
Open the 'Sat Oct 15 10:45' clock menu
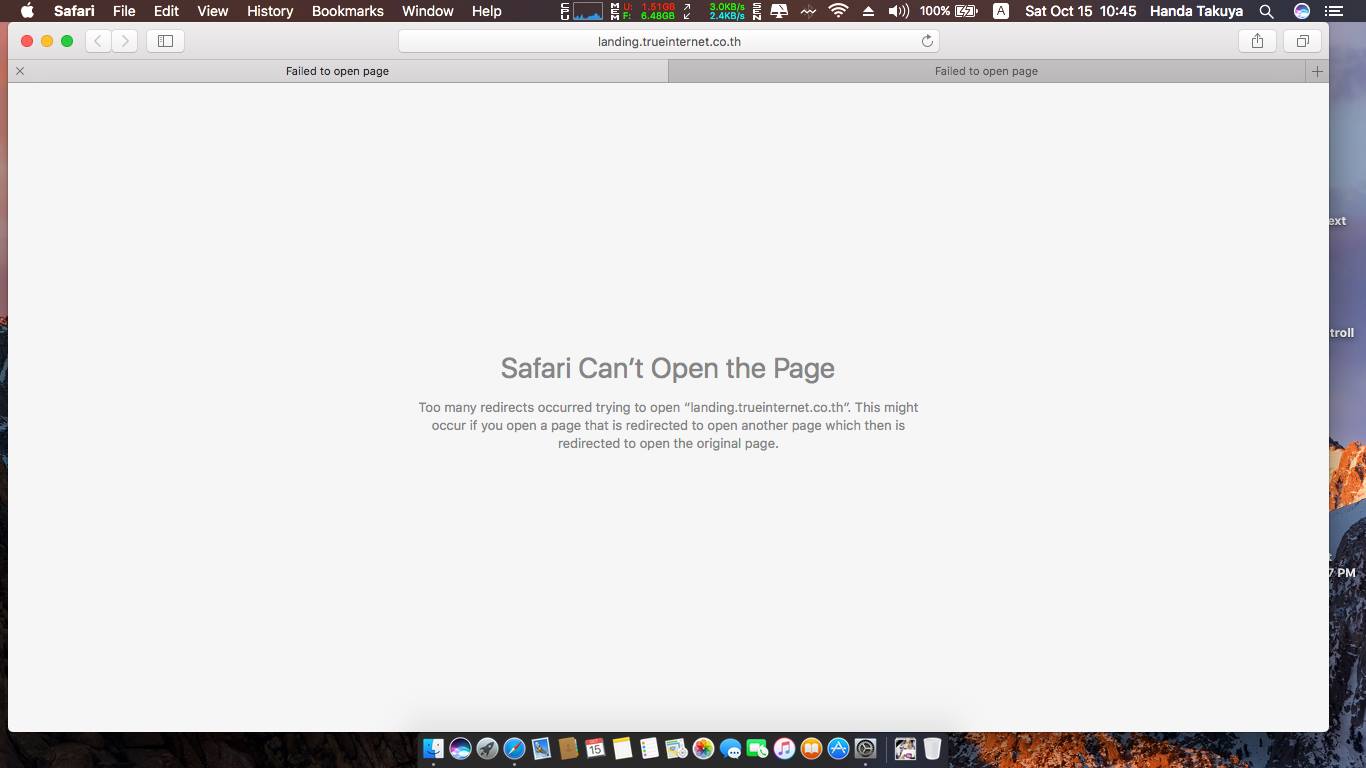[1081, 11]
